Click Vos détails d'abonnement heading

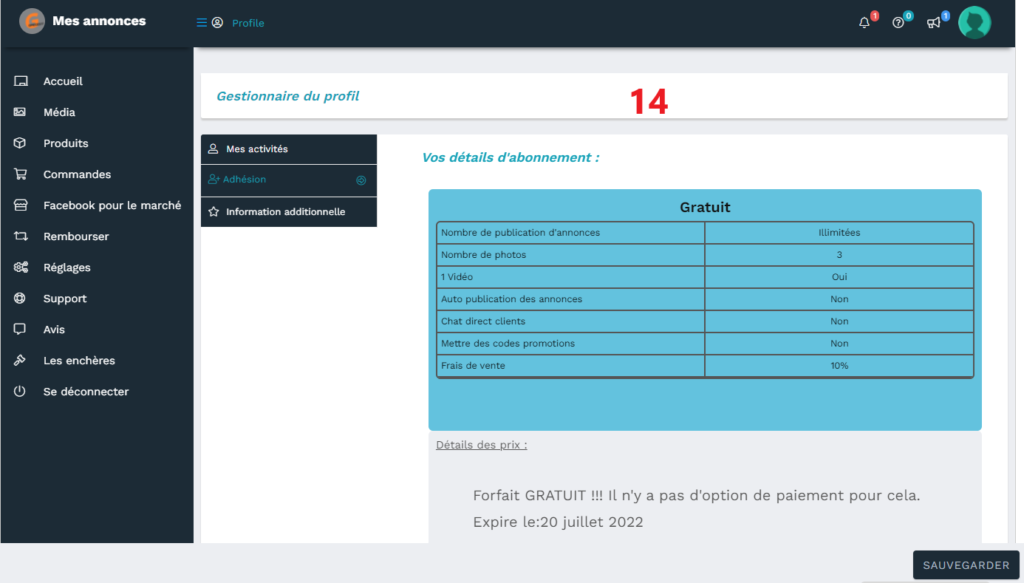pyautogui.click(x=510, y=157)
